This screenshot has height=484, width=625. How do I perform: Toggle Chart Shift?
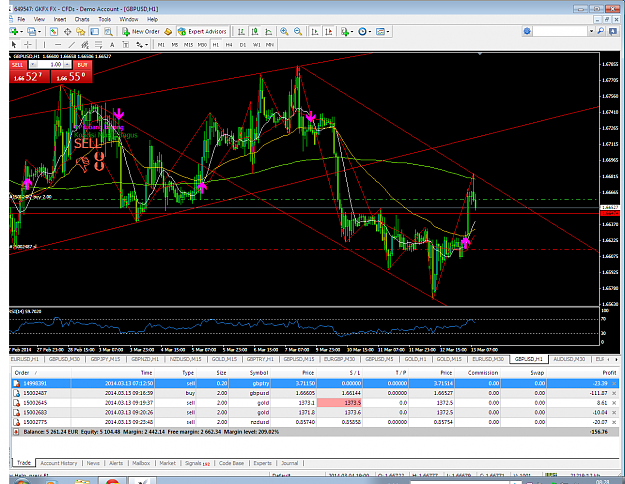pos(328,31)
